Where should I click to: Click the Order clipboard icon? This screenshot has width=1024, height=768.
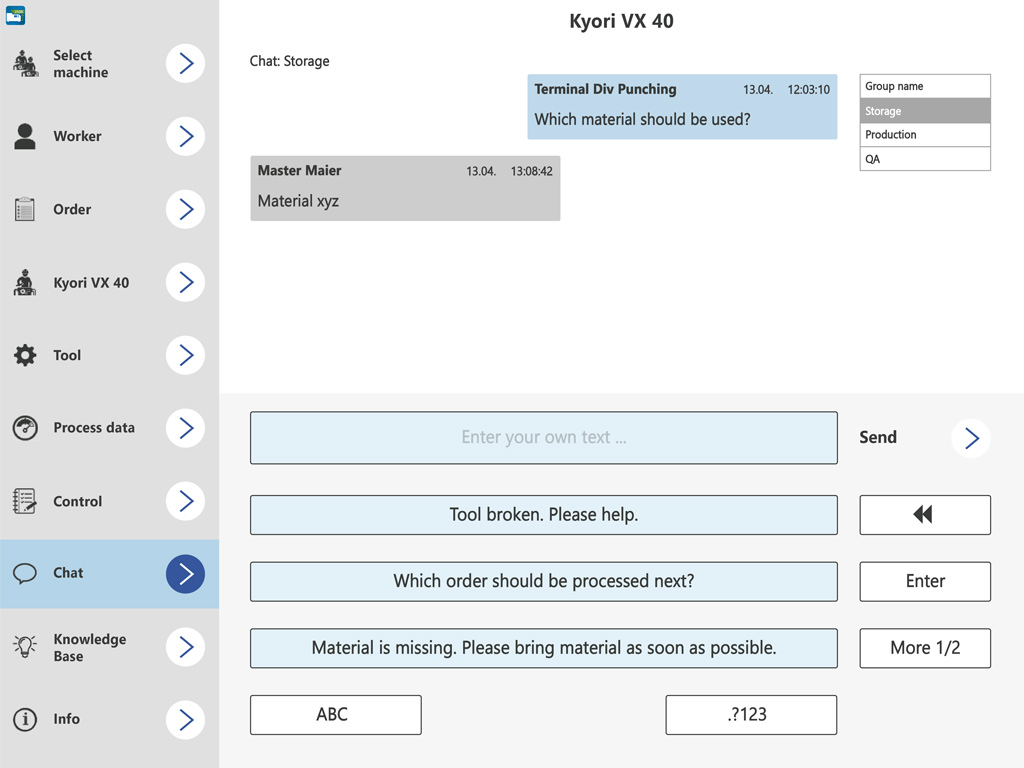pos(25,209)
